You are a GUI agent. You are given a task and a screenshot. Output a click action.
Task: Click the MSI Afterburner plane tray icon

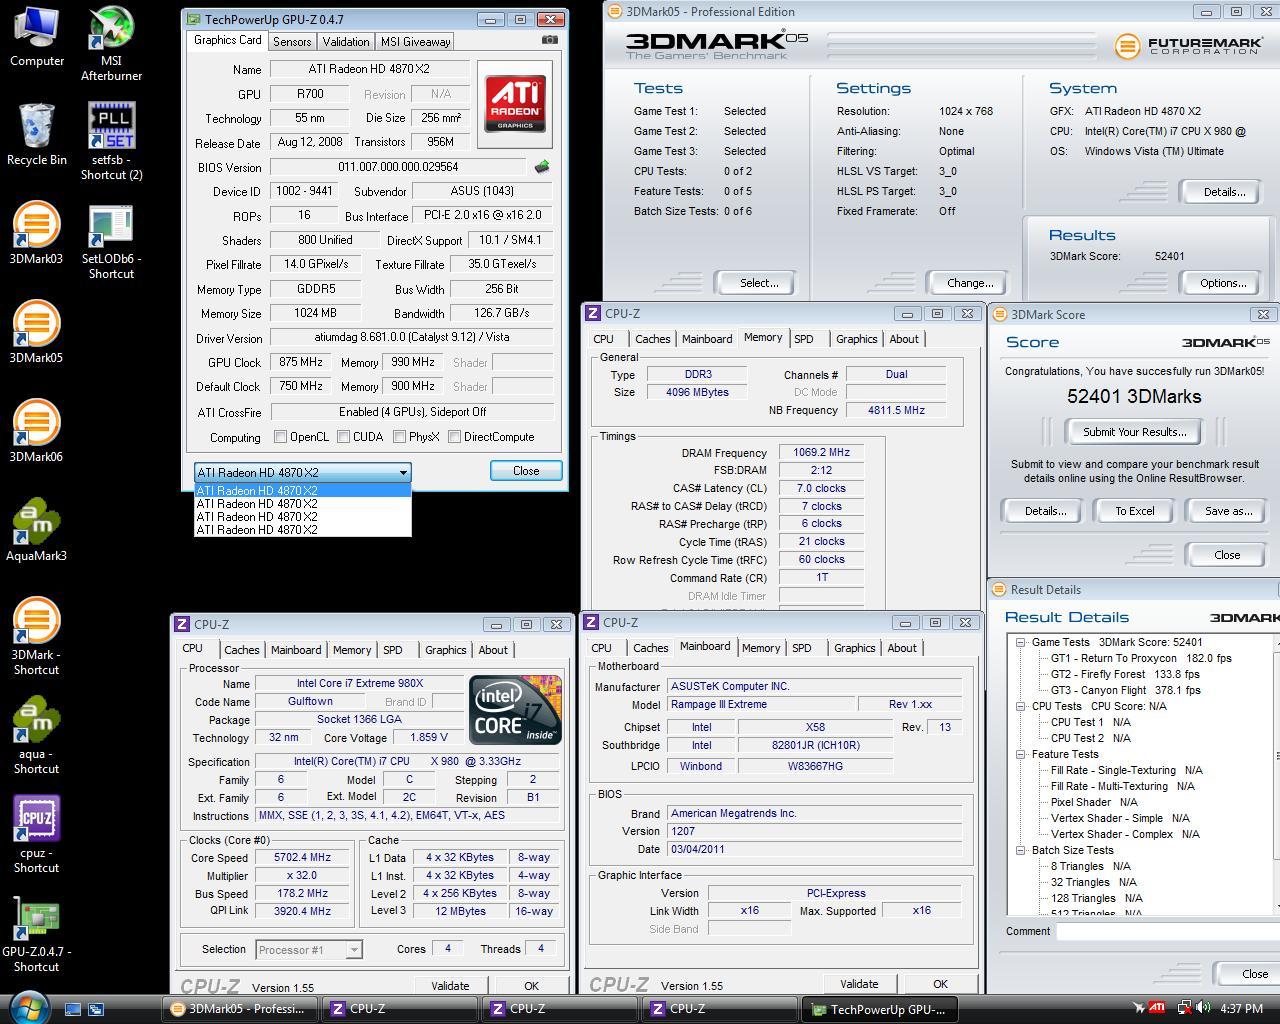coord(1137,1008)
